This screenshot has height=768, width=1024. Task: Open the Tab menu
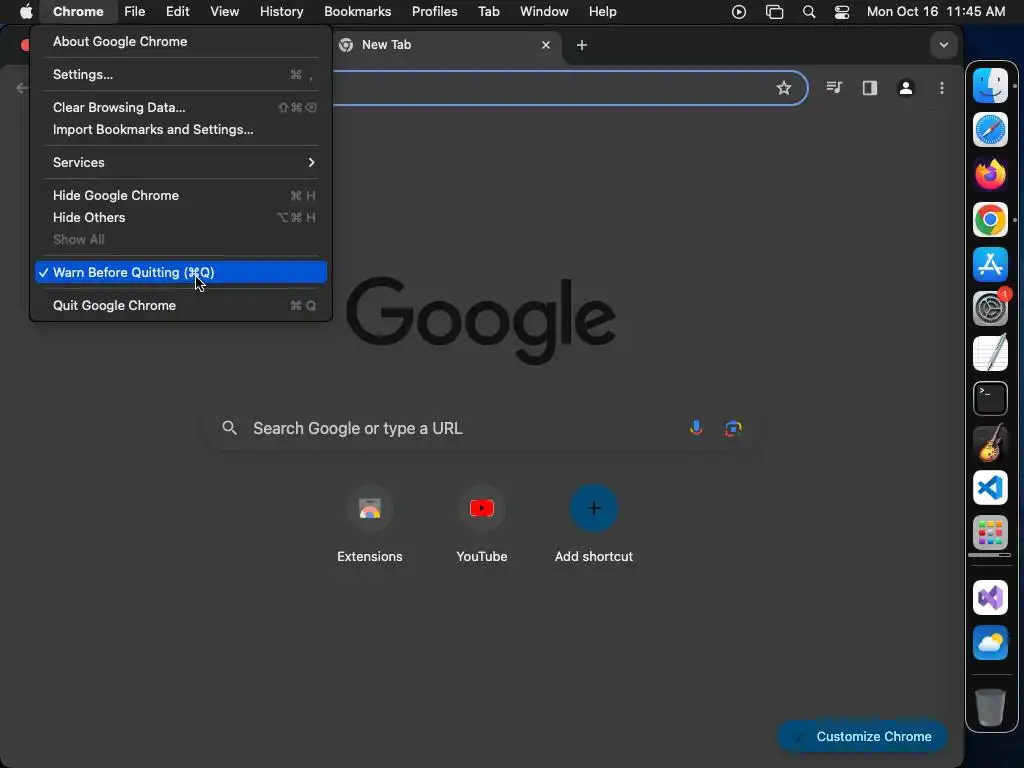click(488, 12)
